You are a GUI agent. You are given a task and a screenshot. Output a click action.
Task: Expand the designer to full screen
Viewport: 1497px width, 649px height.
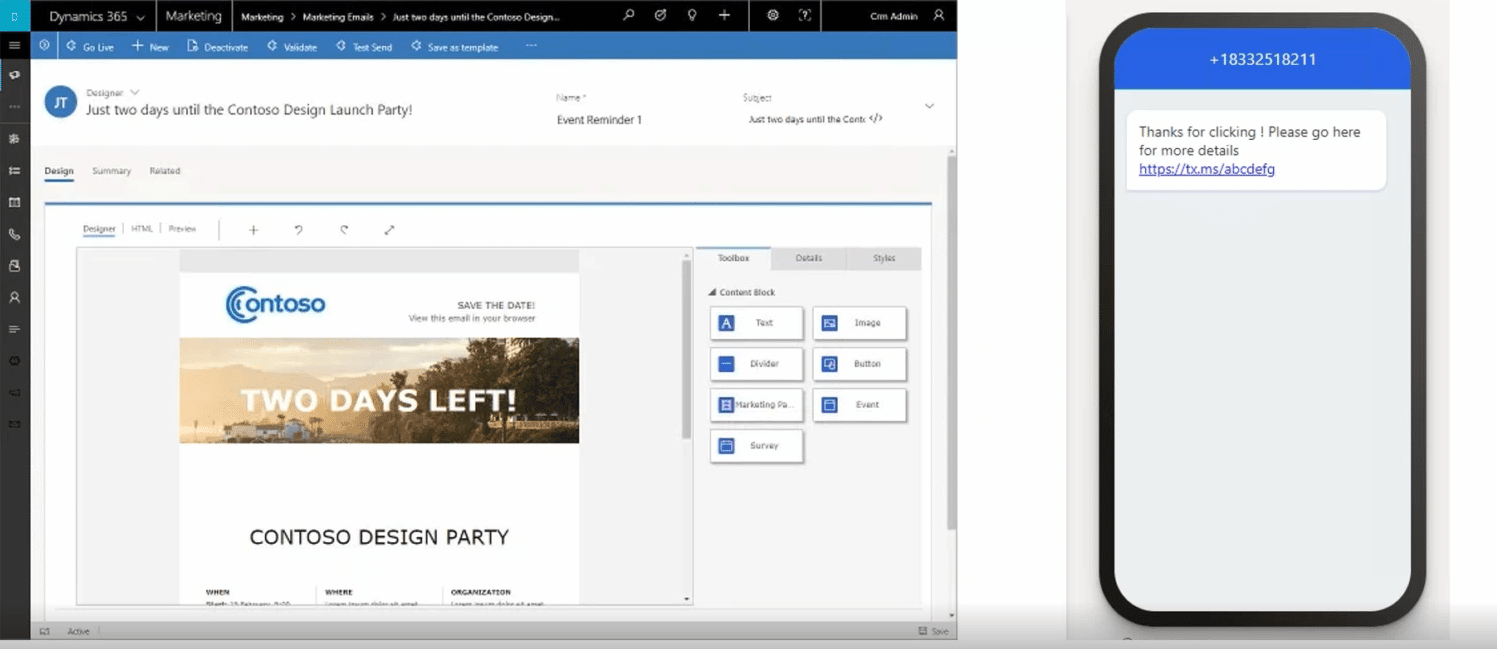coord(389,230)
